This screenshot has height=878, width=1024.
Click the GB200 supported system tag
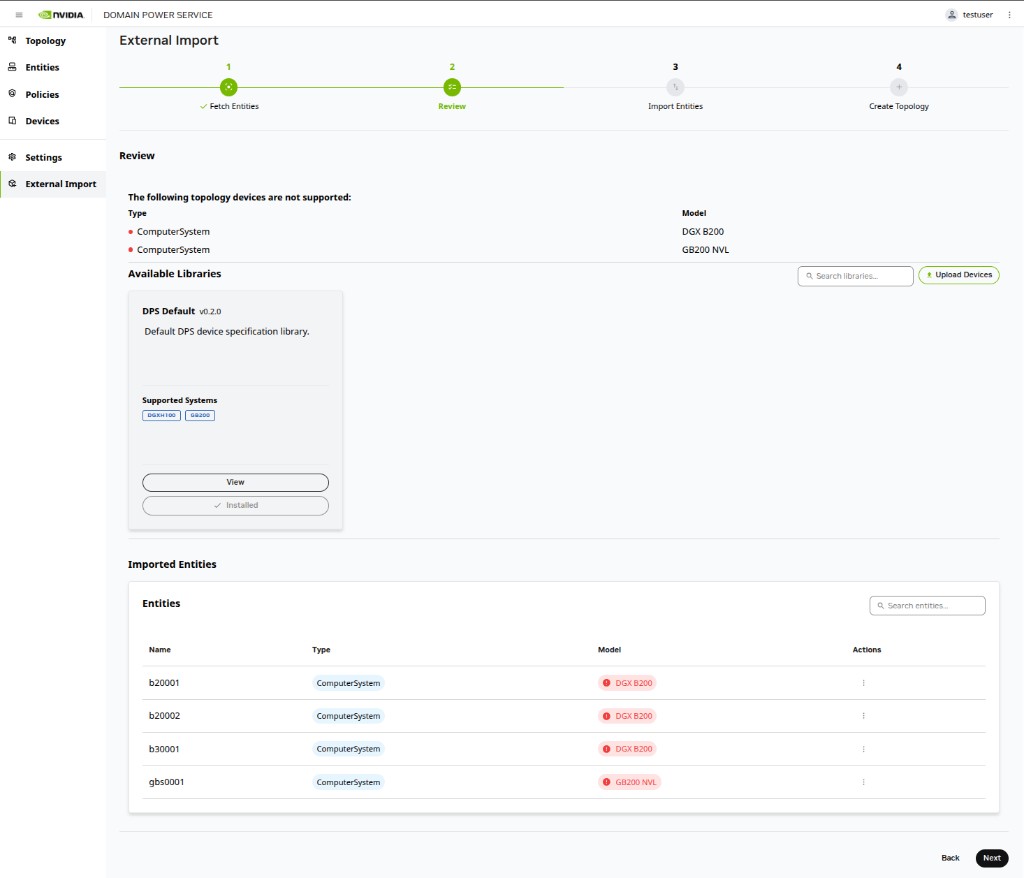coord(200,415)
